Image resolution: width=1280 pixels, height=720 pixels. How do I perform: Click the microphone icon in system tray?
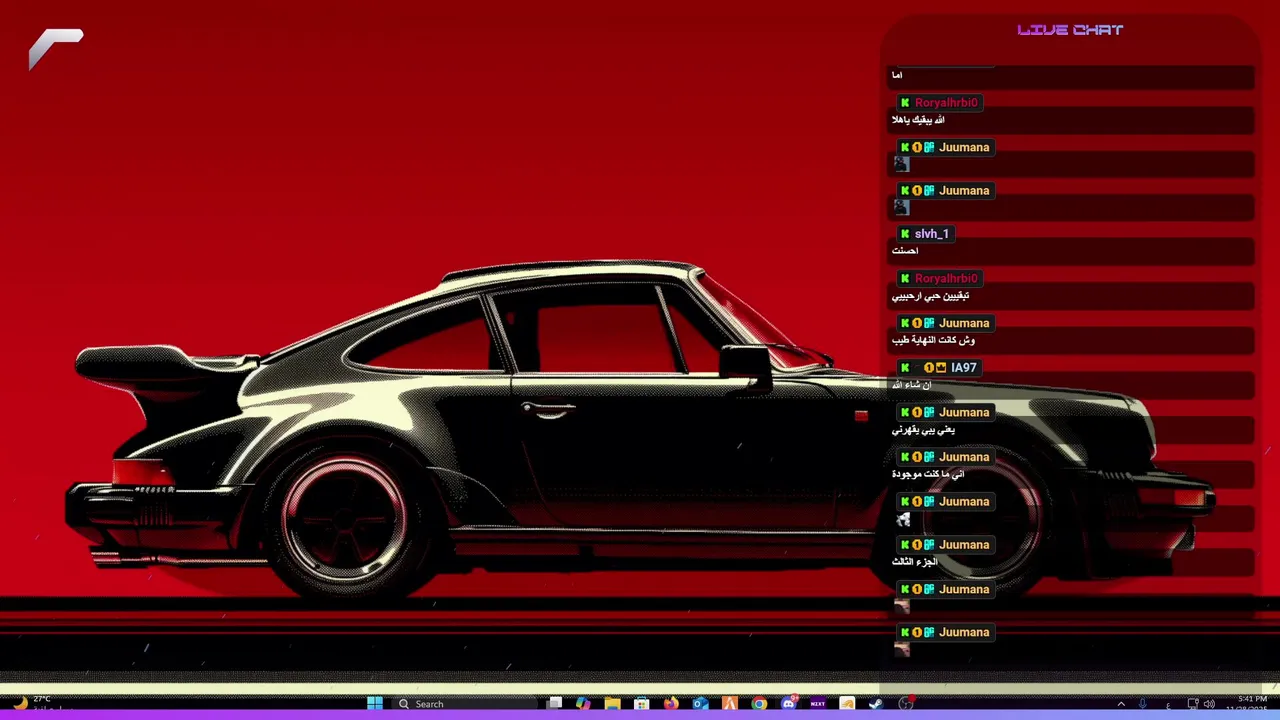coord(1143,704)
